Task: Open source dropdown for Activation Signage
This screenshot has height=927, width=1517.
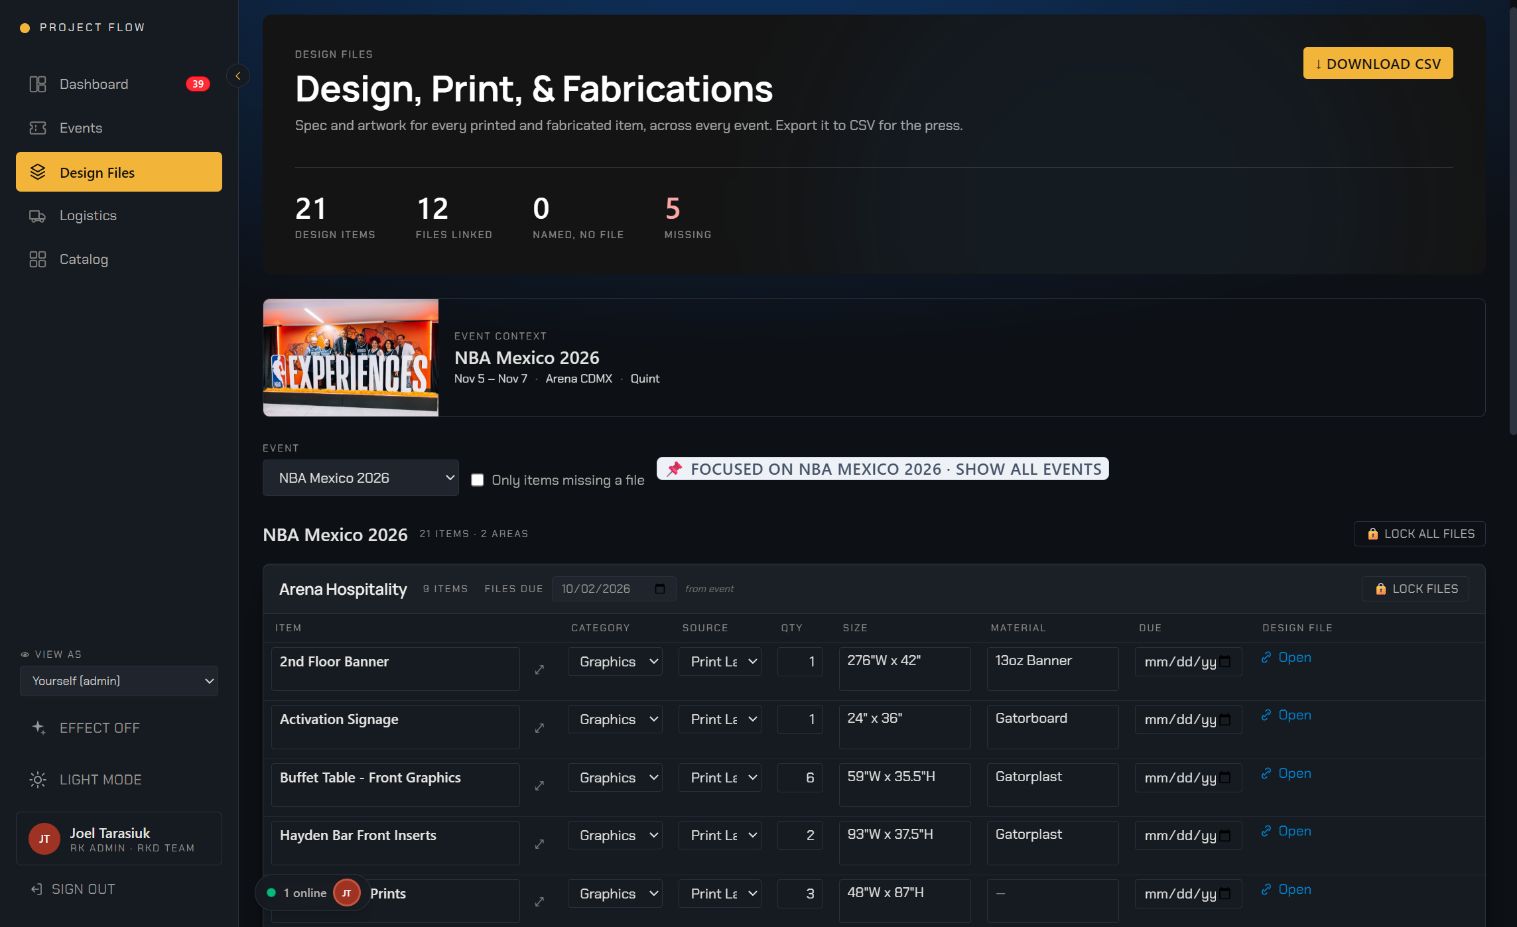Action: click(720, 720)
